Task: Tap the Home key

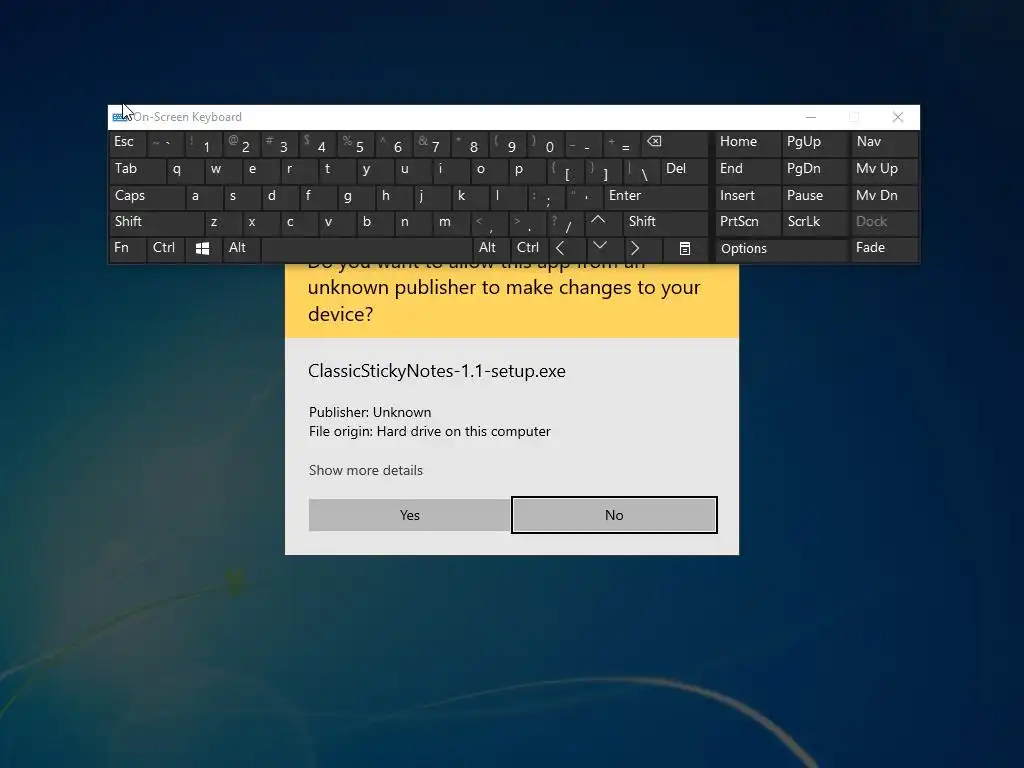Action: pos(747,143)
